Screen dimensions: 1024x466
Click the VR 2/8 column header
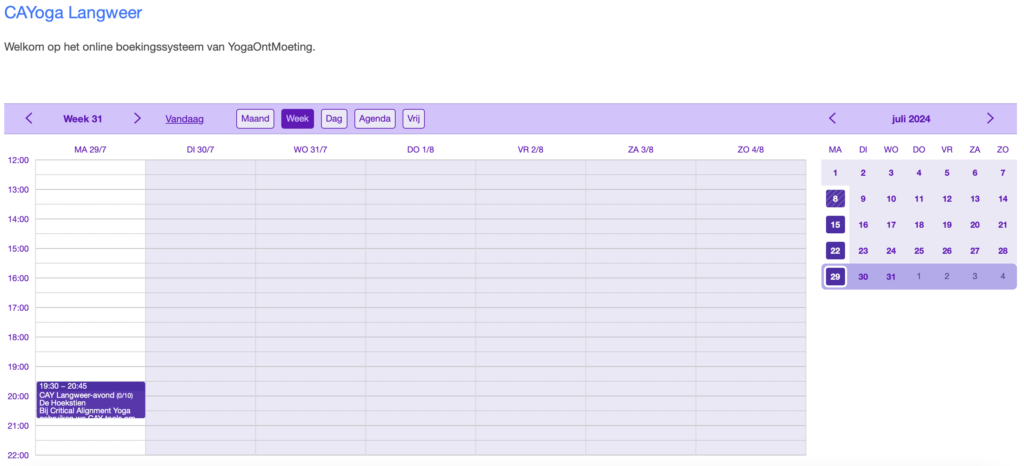[x=530, y=149]
